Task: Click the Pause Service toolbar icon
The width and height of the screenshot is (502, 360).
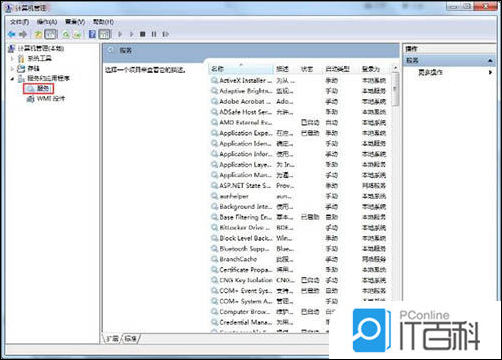Action: [154, 34]
